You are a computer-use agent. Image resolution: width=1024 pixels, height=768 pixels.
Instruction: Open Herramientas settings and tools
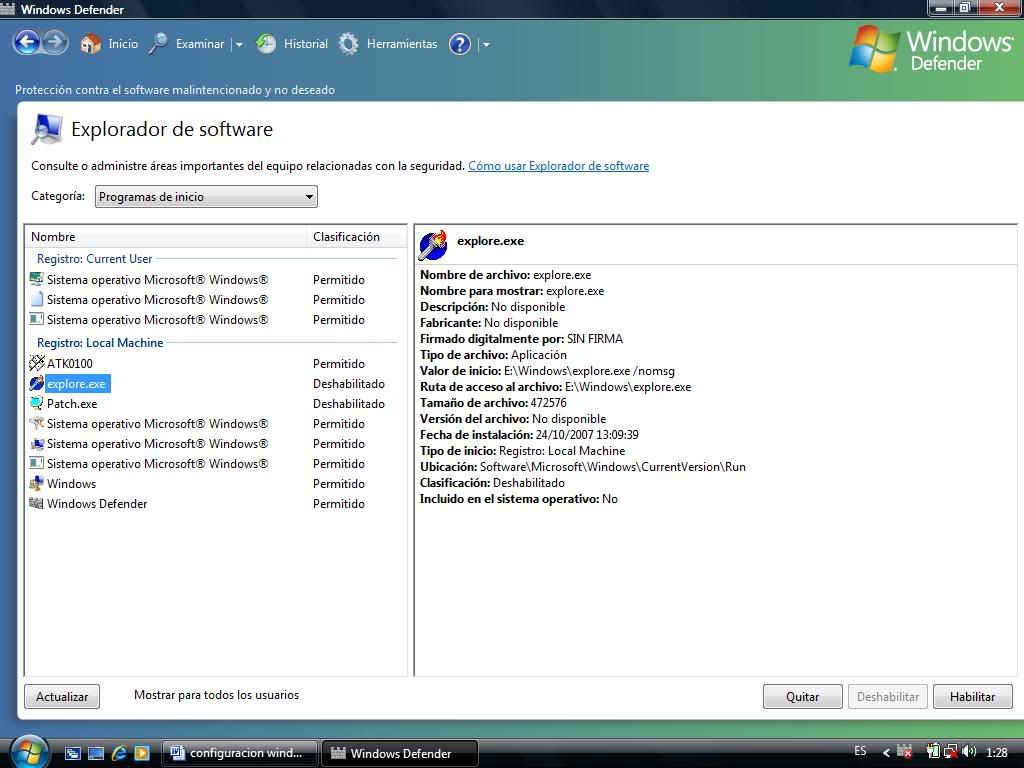[388, 44]
